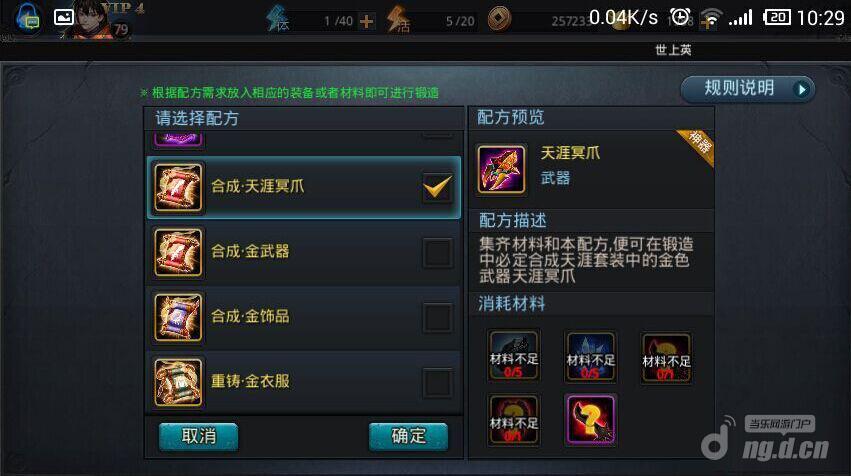Click the 合成·金武器 scroll icon
Screen dimensions: 851x476
pos(179,252)
